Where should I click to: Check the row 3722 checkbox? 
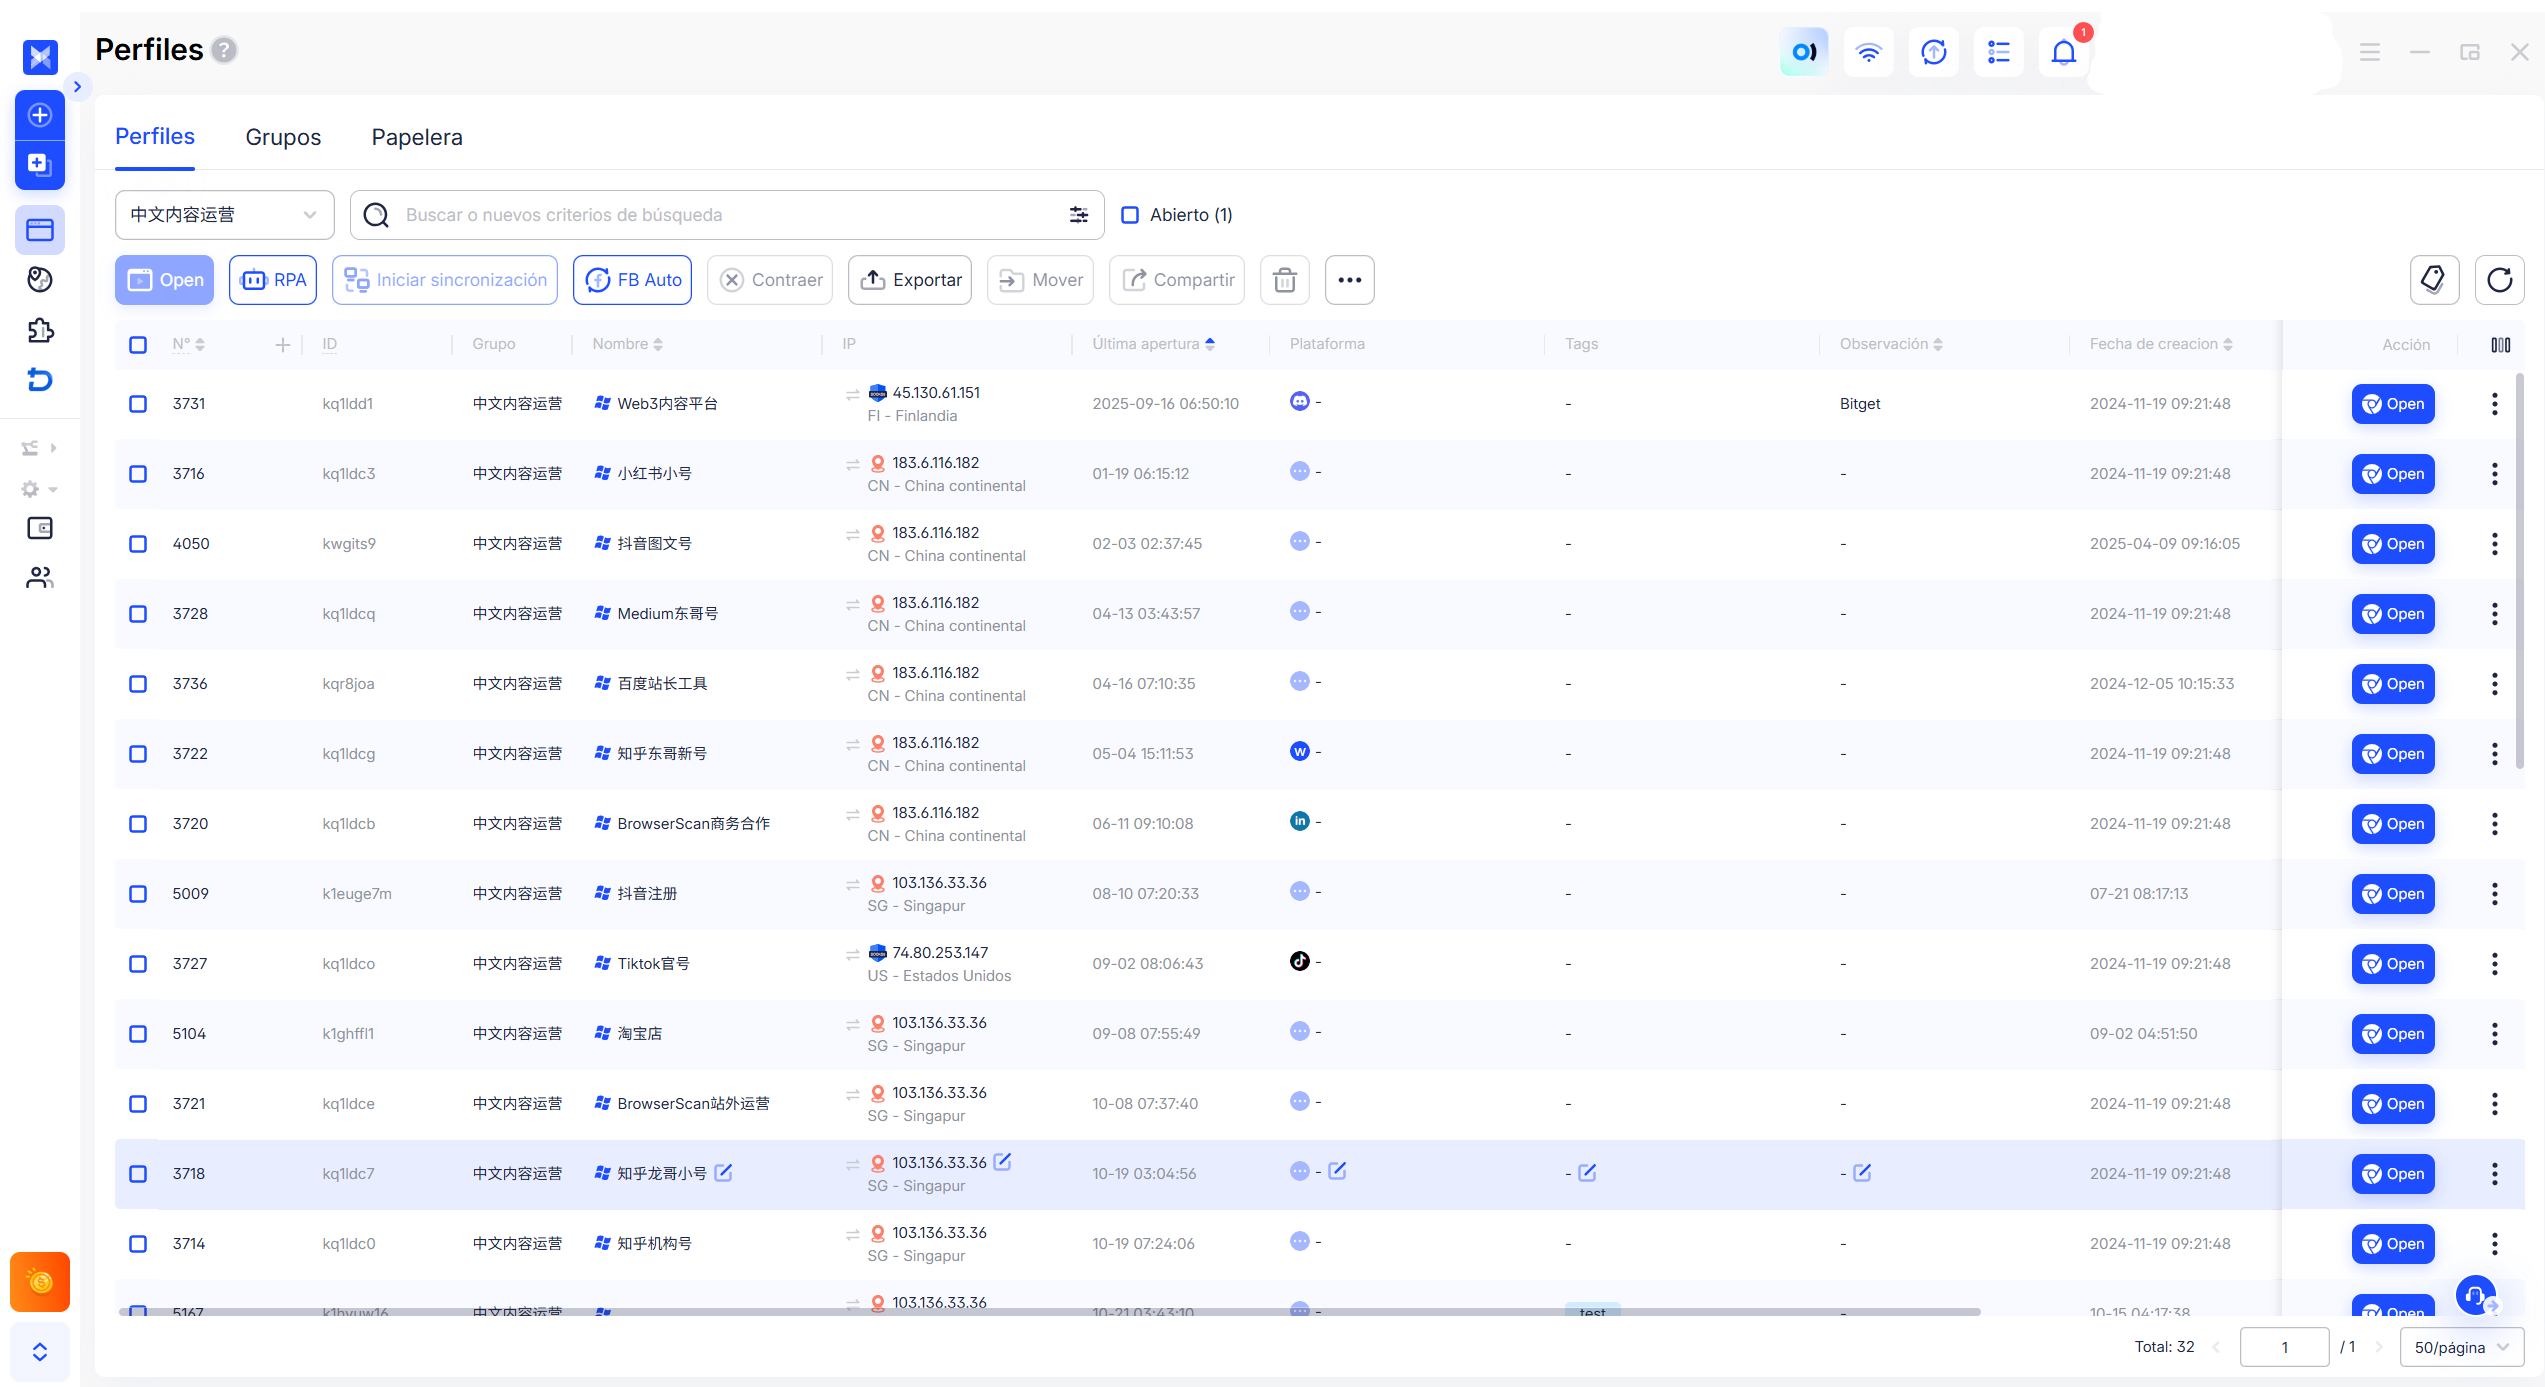pos(138,754)
